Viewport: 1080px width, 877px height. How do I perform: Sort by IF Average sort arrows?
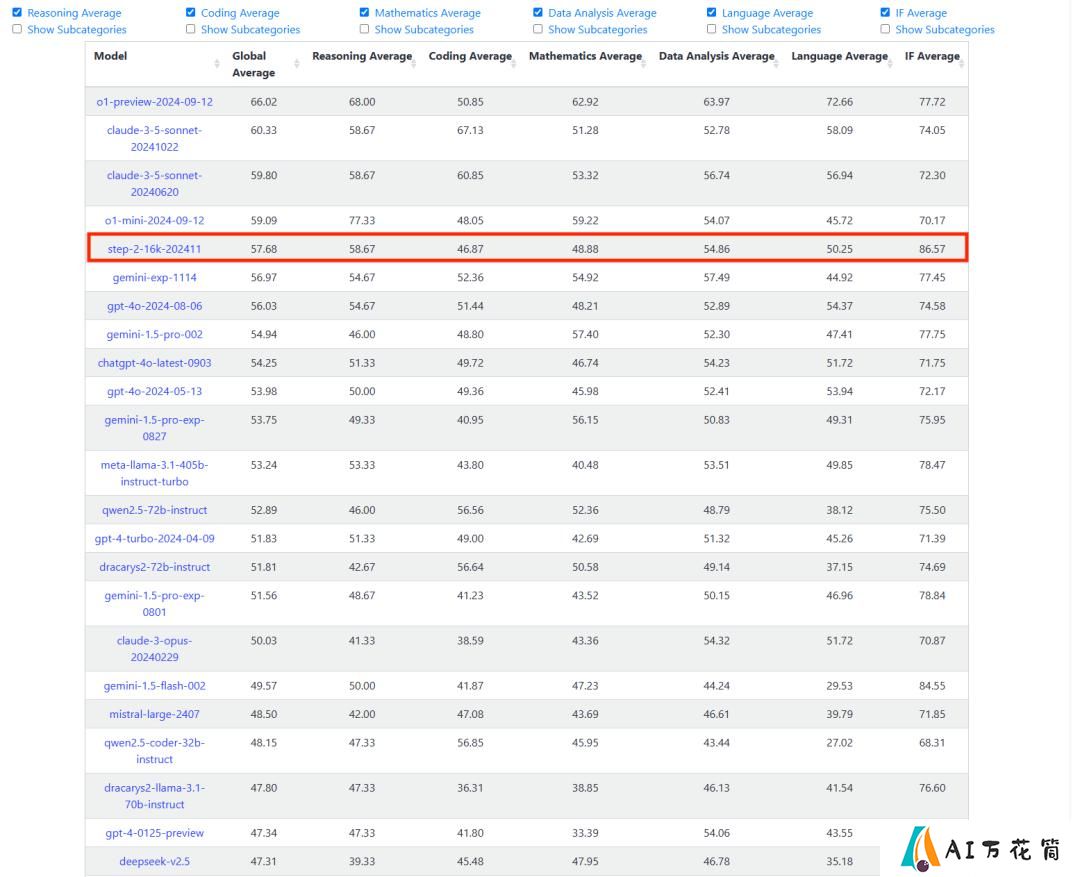(x=962, y=63)
